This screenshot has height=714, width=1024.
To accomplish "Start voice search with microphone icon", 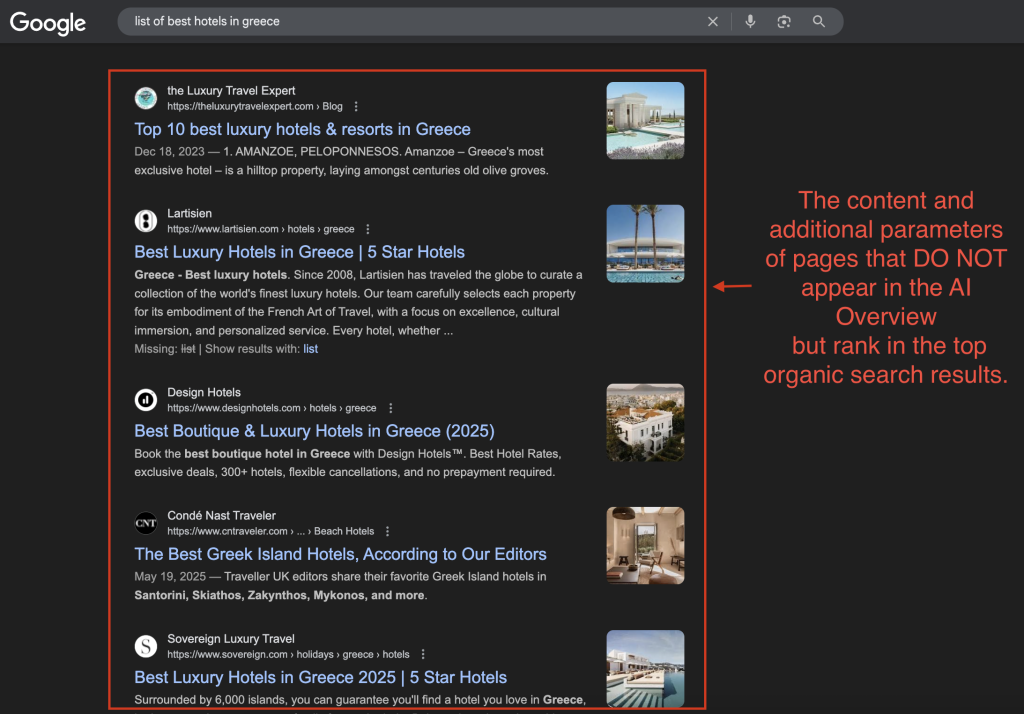I will tap(750, 22).
